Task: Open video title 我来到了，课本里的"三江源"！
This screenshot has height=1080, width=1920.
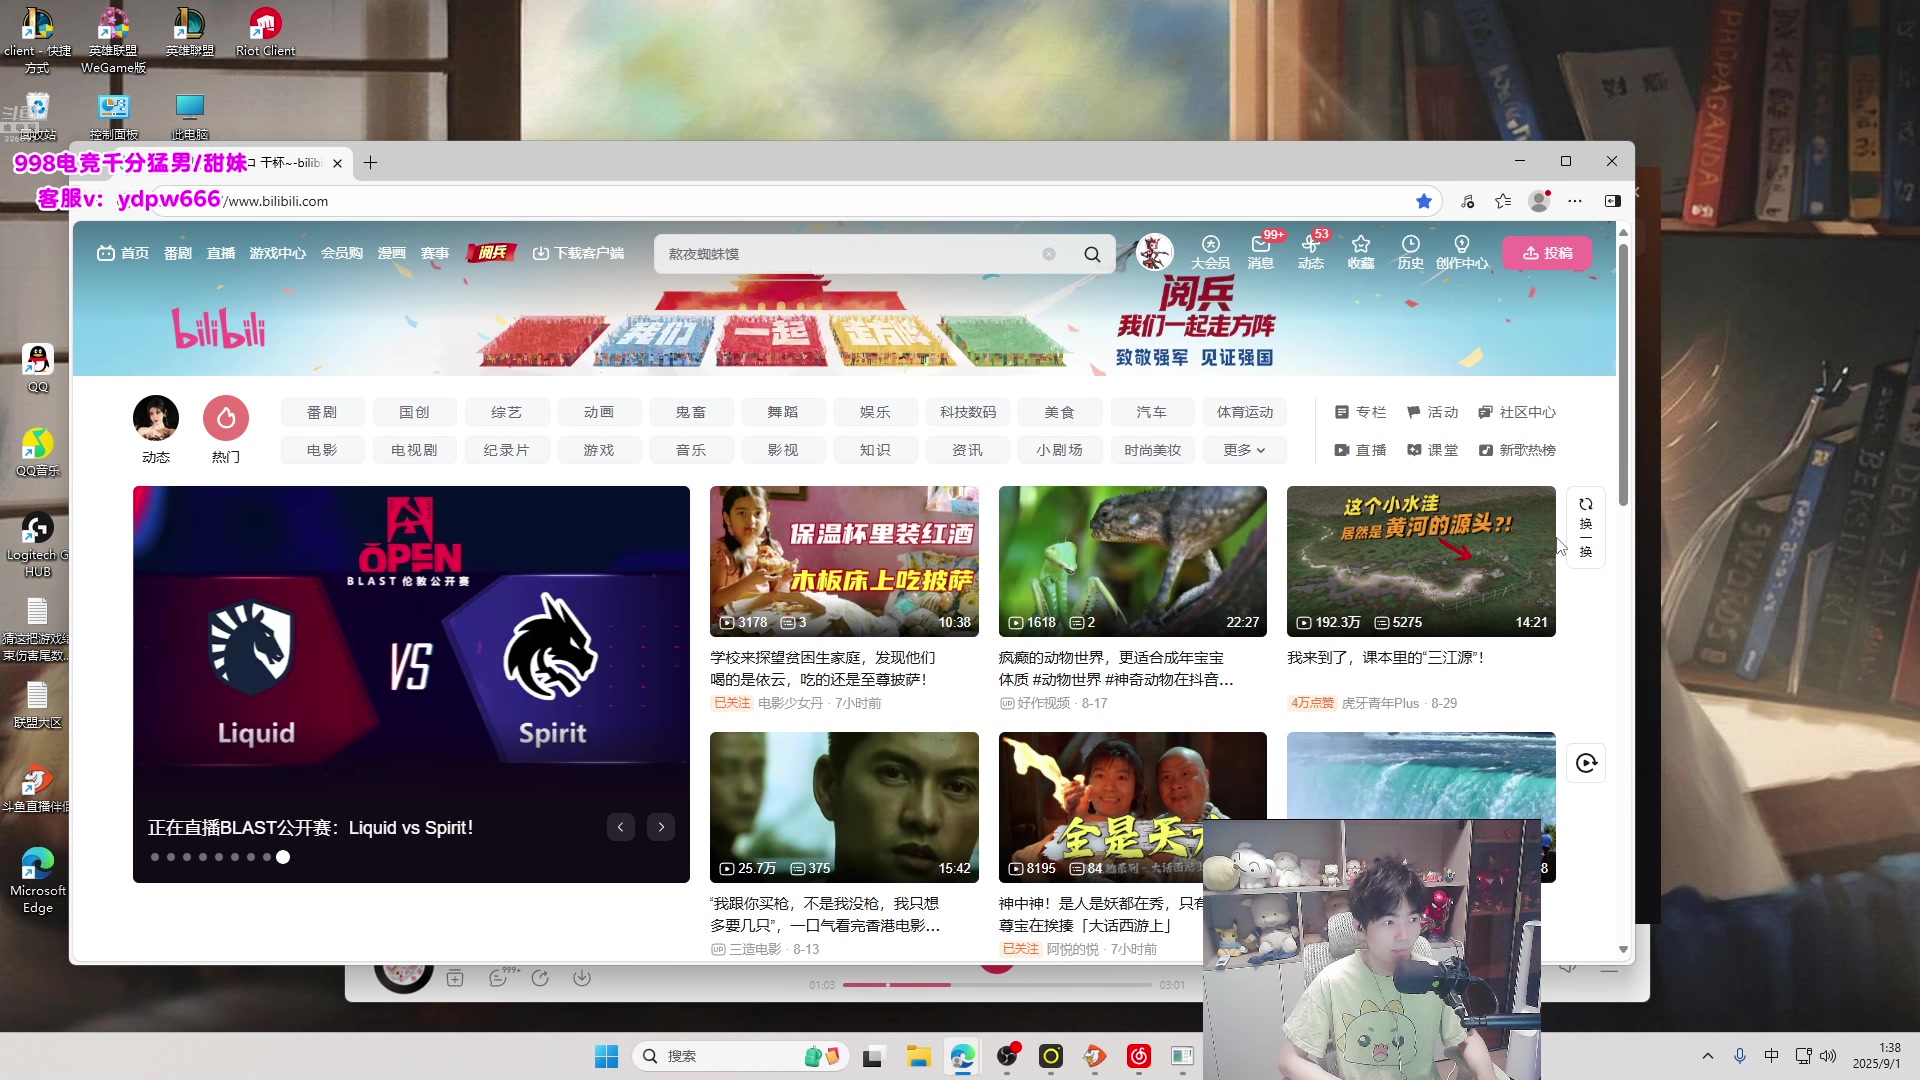Action: [x=1386, y=658]
